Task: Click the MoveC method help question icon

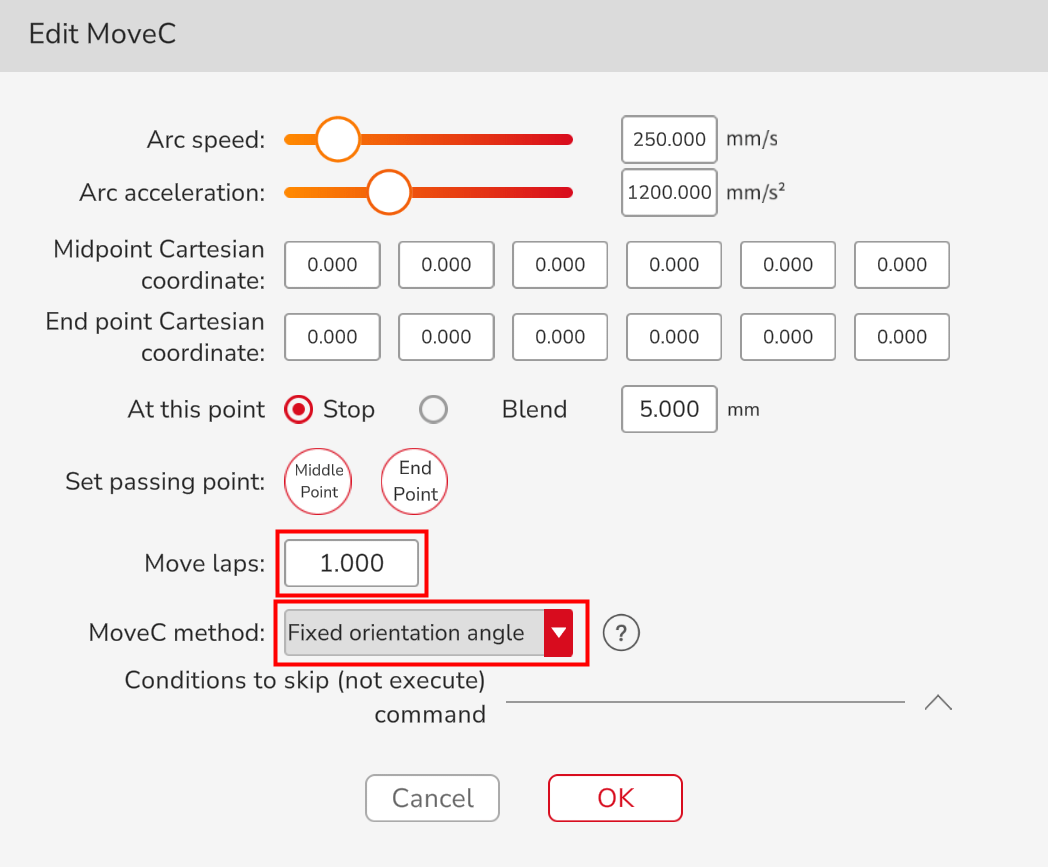Action: pyautogui.click(x=621, y=632)
